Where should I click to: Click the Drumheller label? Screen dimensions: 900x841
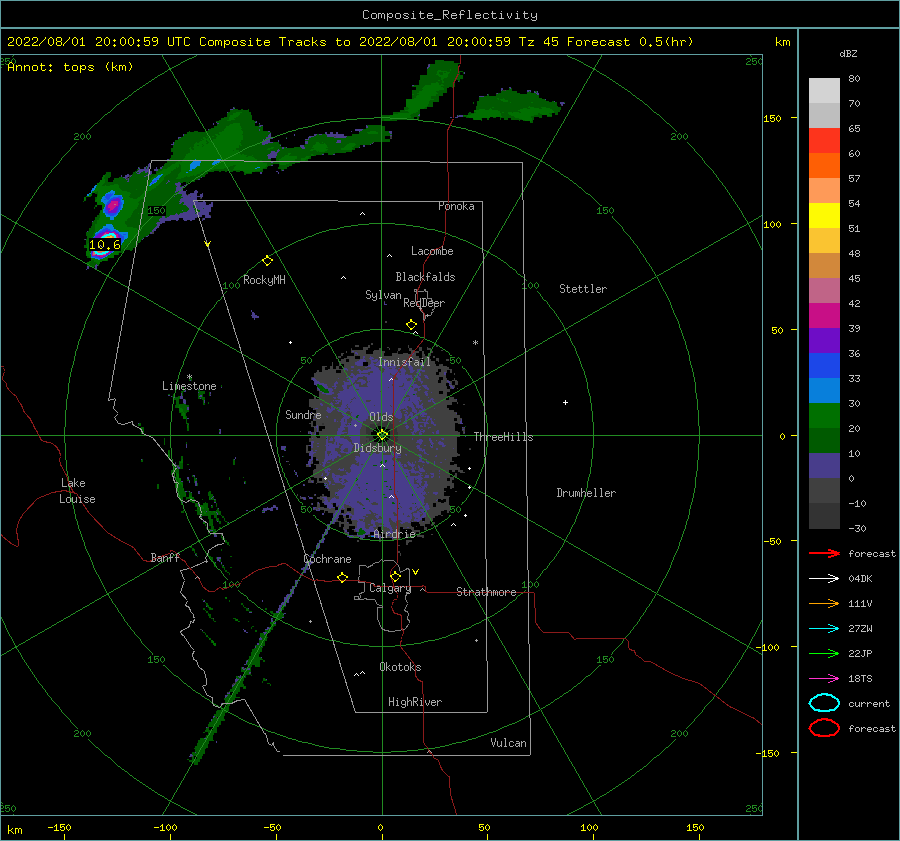586,493
